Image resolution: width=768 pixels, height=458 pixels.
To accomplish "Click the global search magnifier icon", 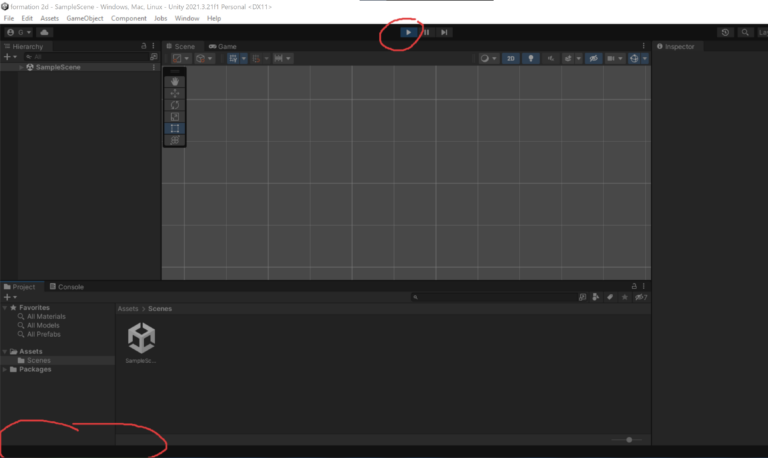I will point(745,32).
